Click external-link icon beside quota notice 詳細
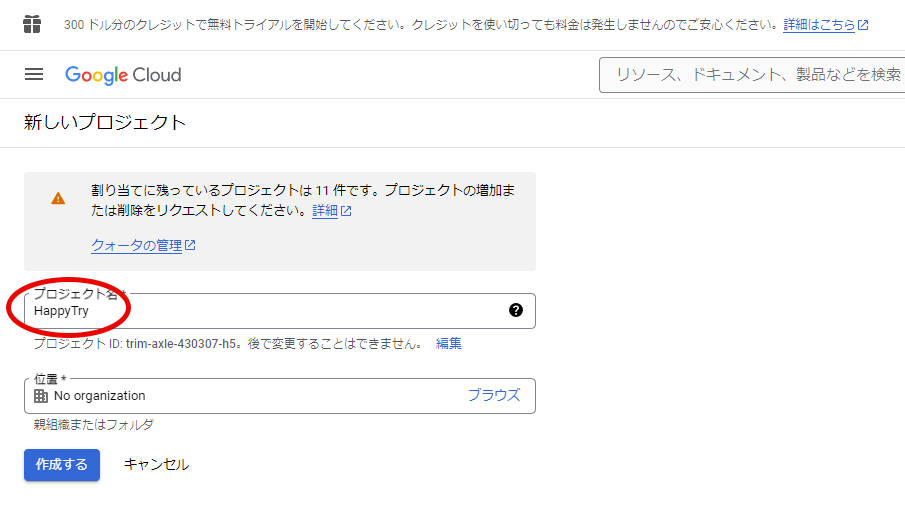Image resolution: width=905 pixels, height=509 pixels. (x=346, y=211)
